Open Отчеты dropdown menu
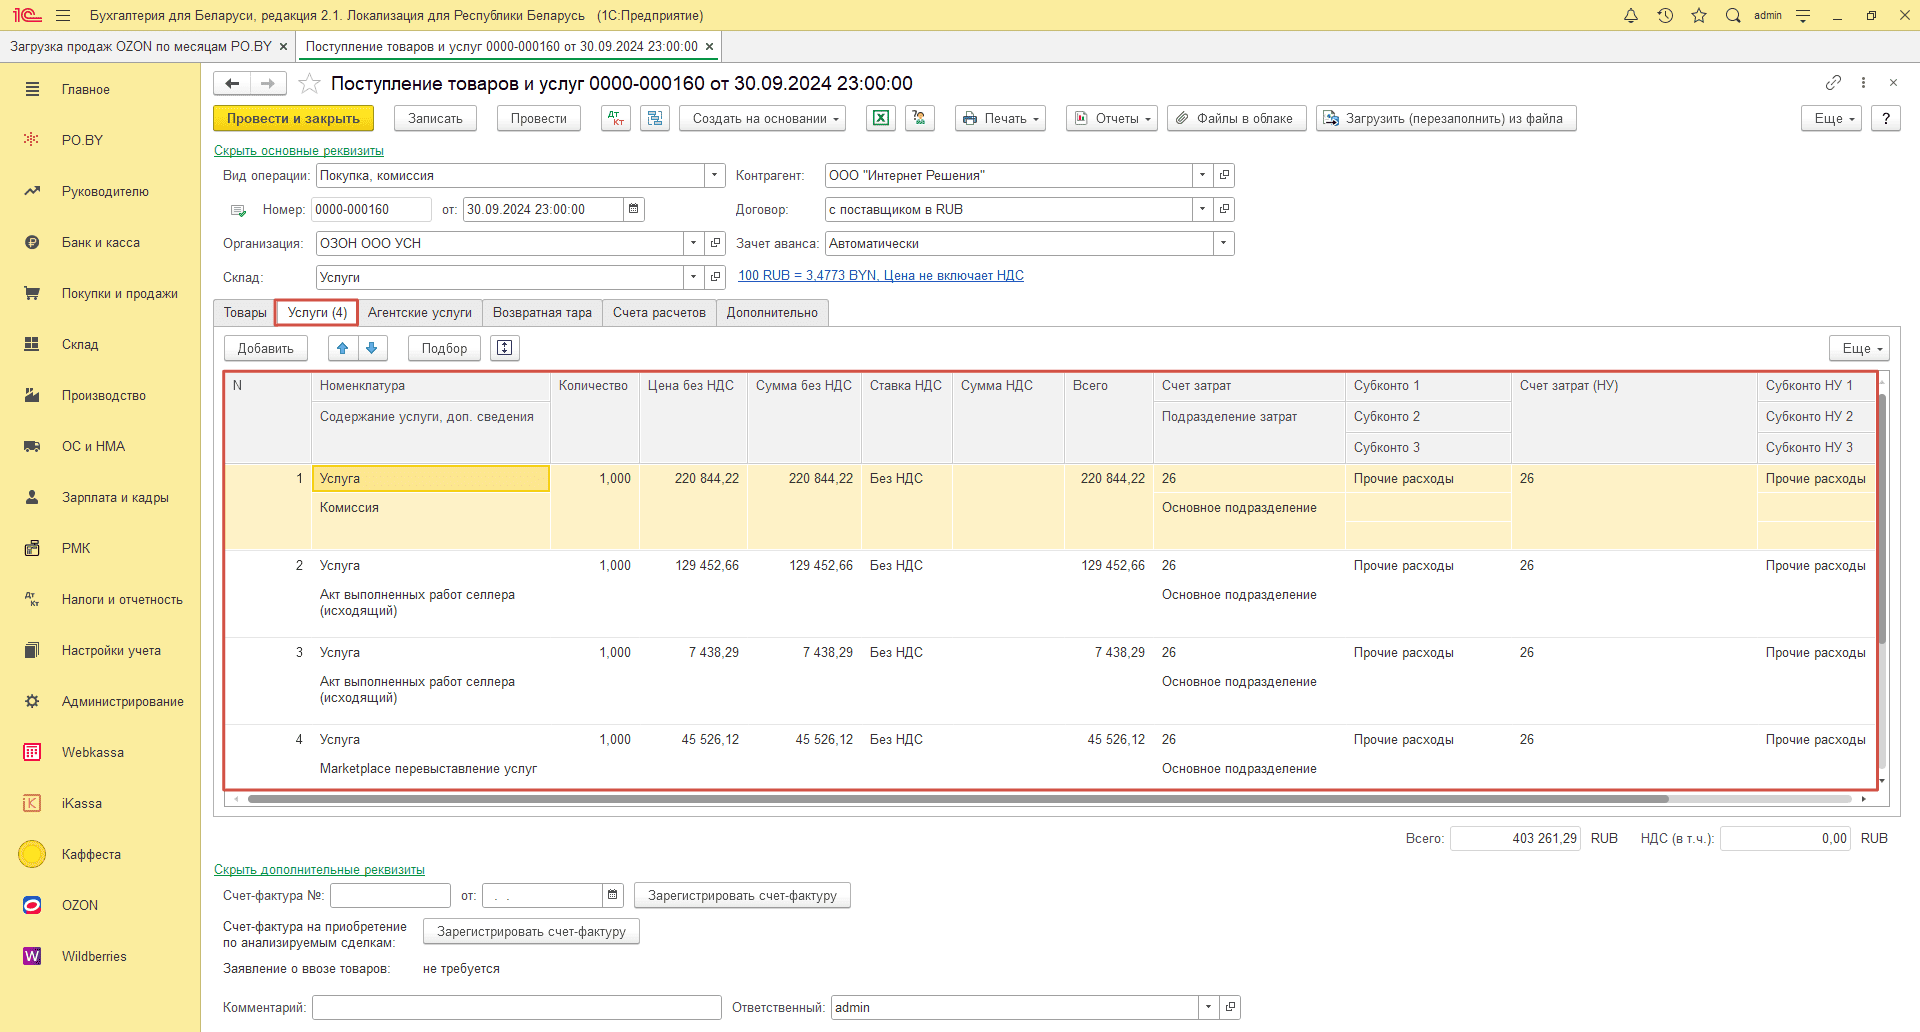Image resolution: width=1920 pixels, height=1032 pixels. tap(1112, 118)
